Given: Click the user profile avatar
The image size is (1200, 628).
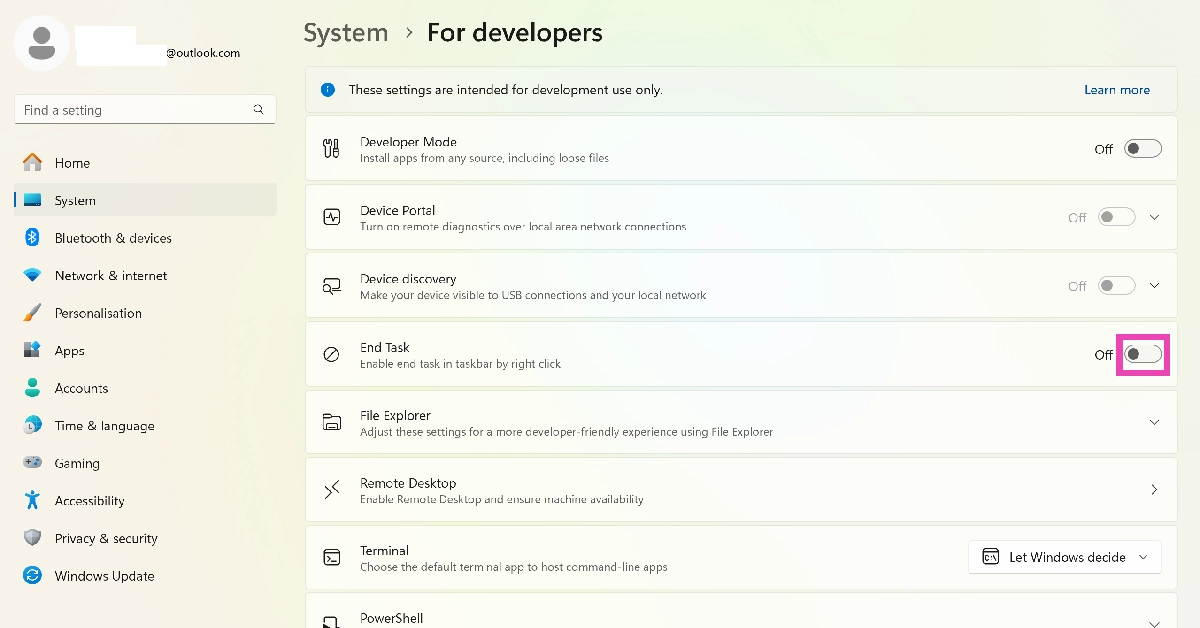Looking at the screenshot, I should coord(41,42).
